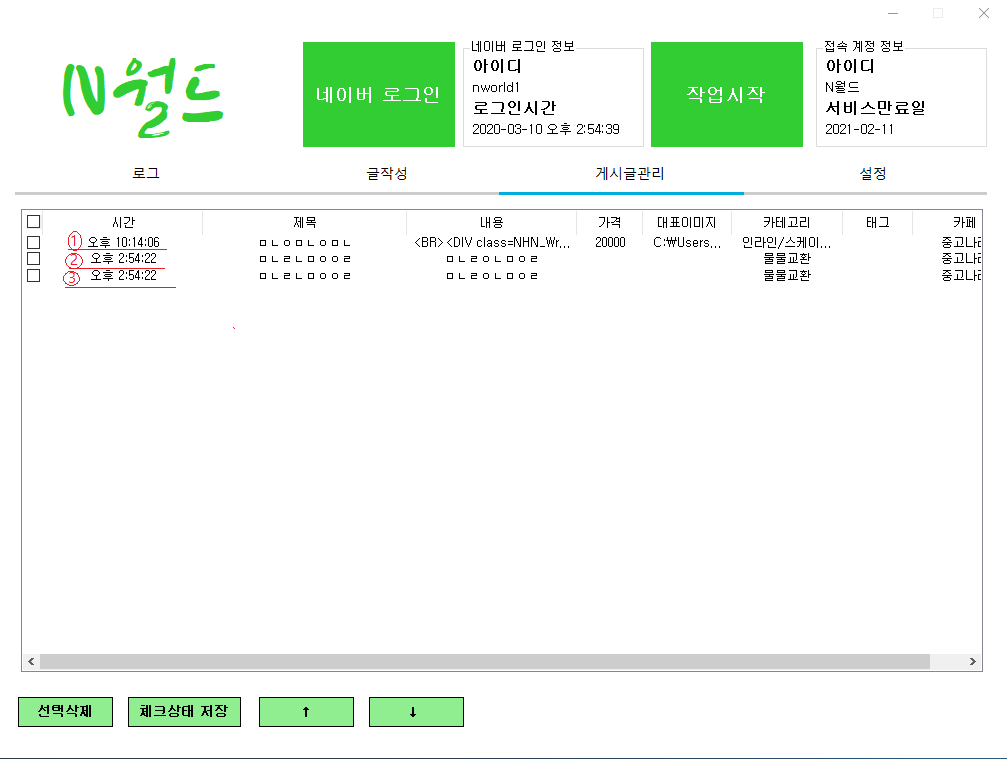
Task: Minimize the N월드 window
Action: [893, 13]
